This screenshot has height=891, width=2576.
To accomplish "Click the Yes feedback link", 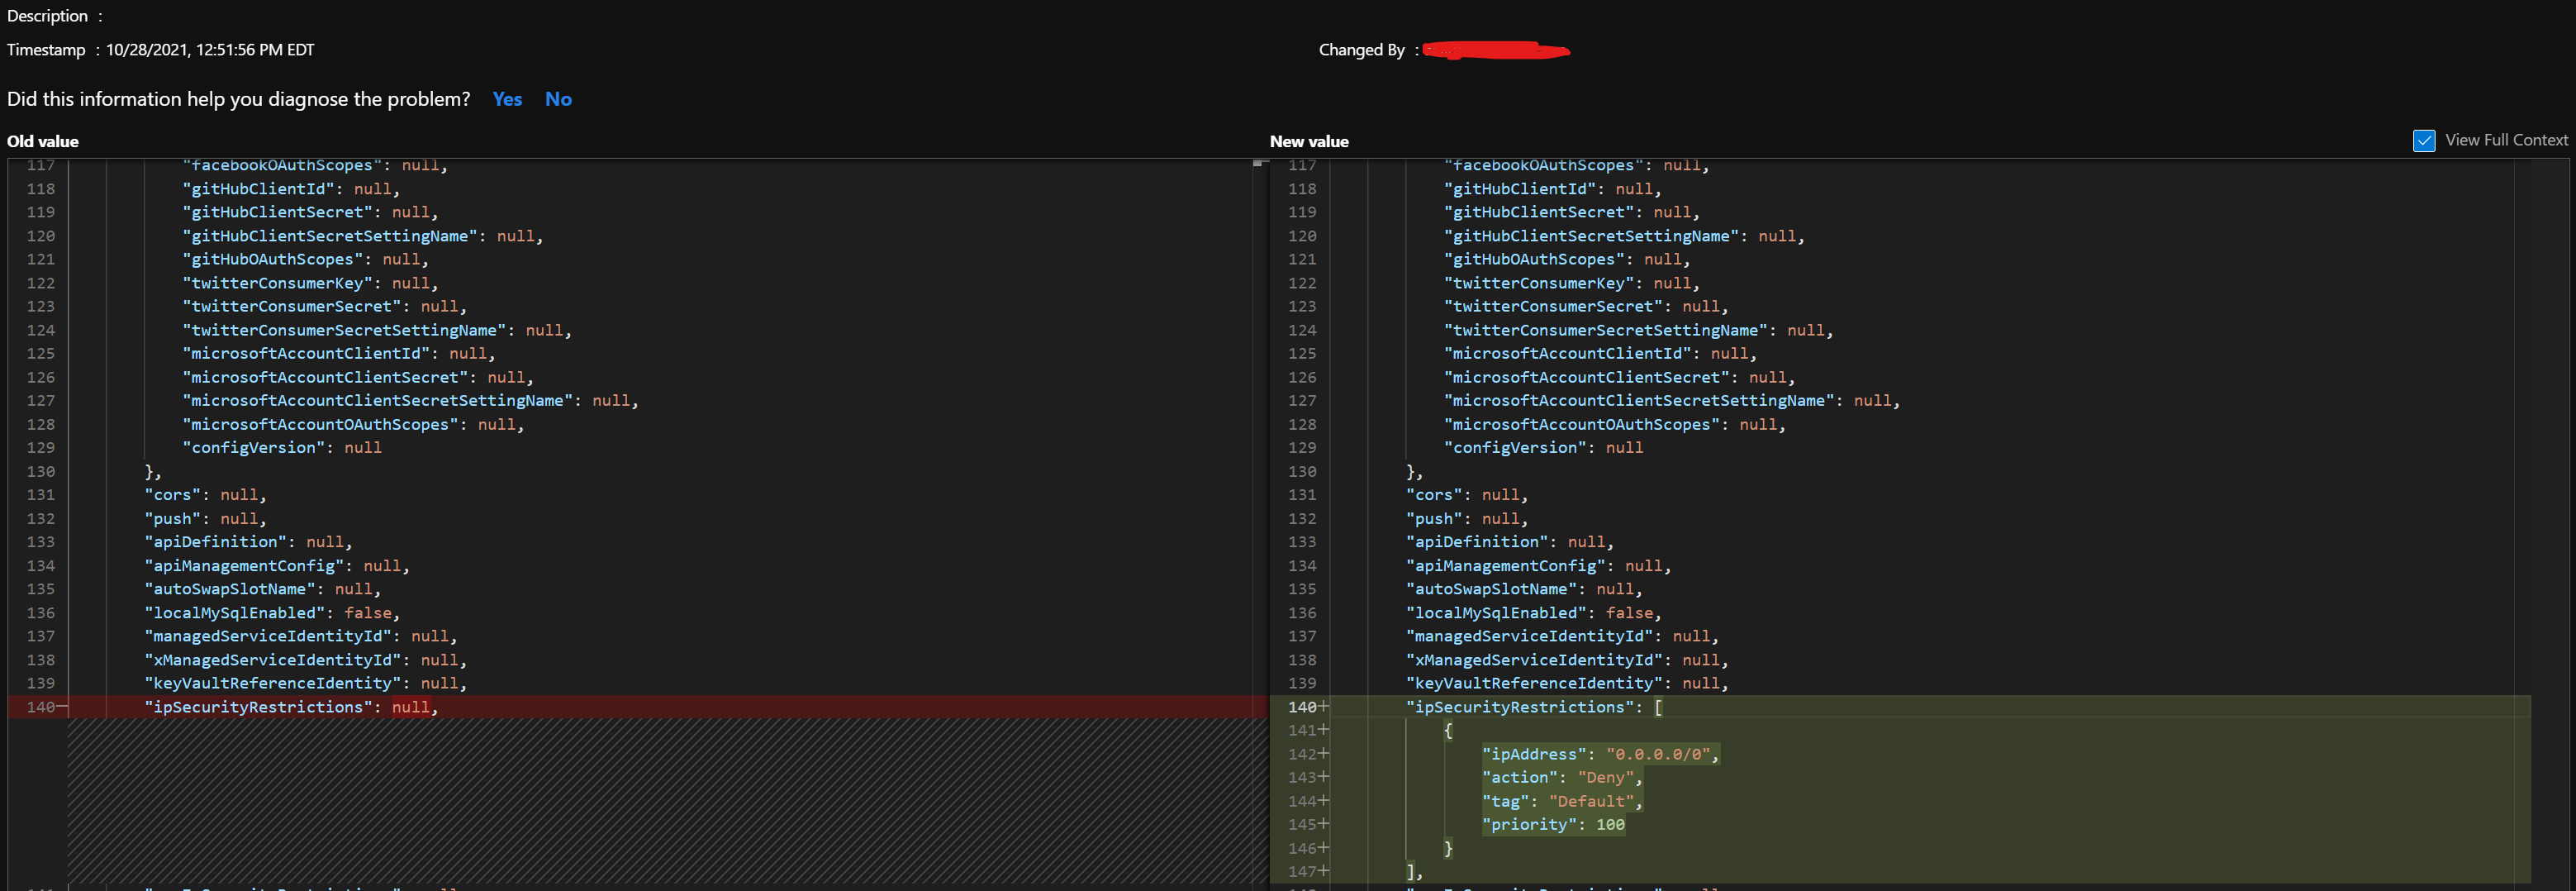I will coord(507,99).
